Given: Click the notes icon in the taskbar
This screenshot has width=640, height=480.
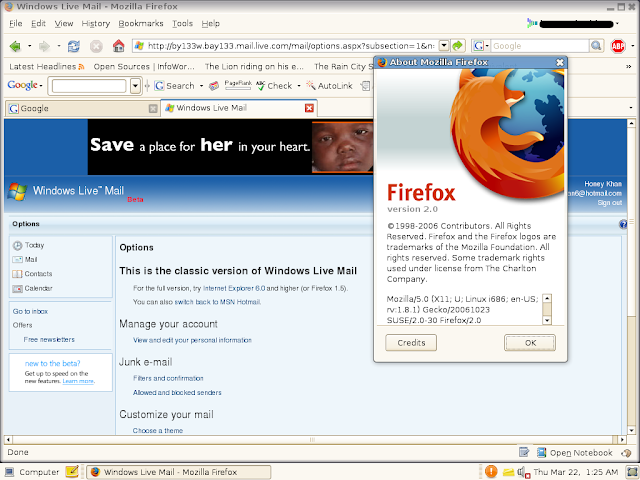Looking at the screenshot, I should coord(72,471).
